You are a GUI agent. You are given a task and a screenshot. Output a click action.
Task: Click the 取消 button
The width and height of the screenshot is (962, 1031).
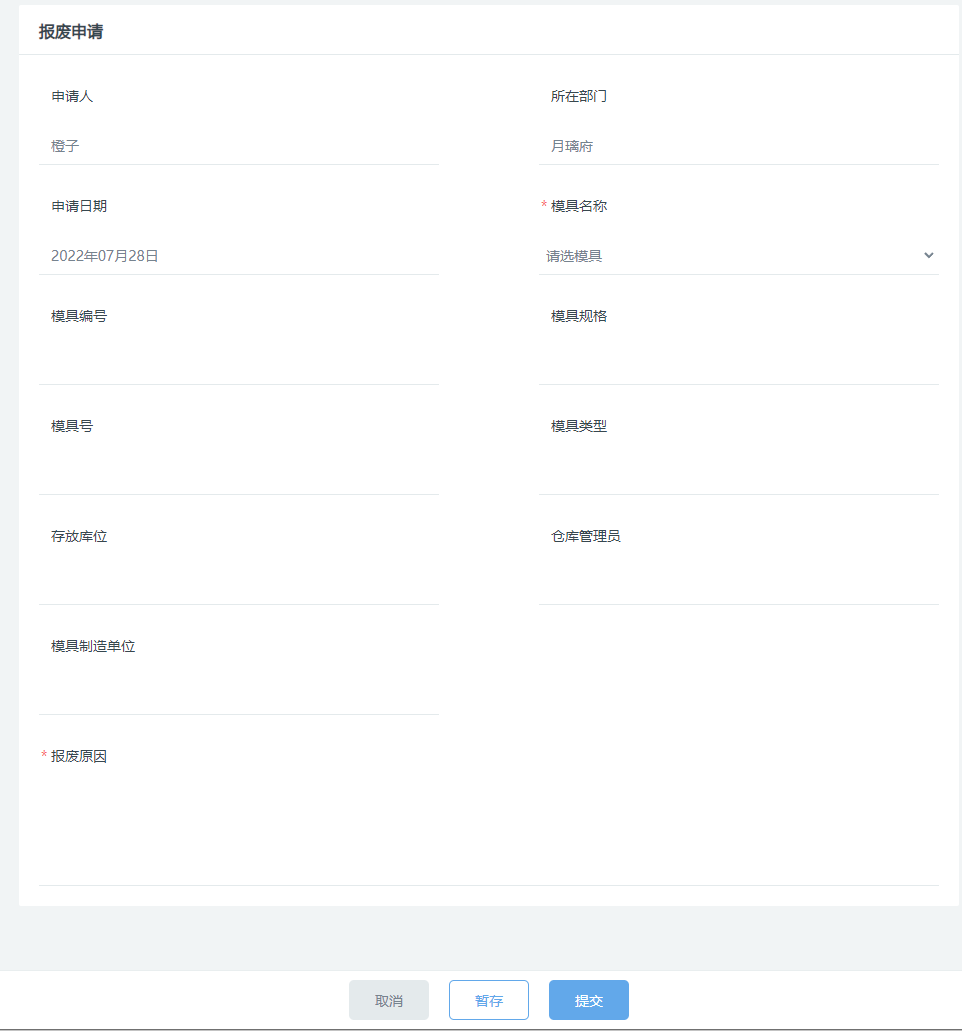[389, 999]
